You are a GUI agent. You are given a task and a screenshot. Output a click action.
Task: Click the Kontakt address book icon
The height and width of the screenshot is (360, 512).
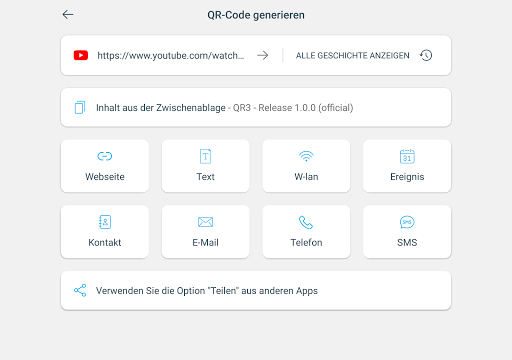pos(105,222)
